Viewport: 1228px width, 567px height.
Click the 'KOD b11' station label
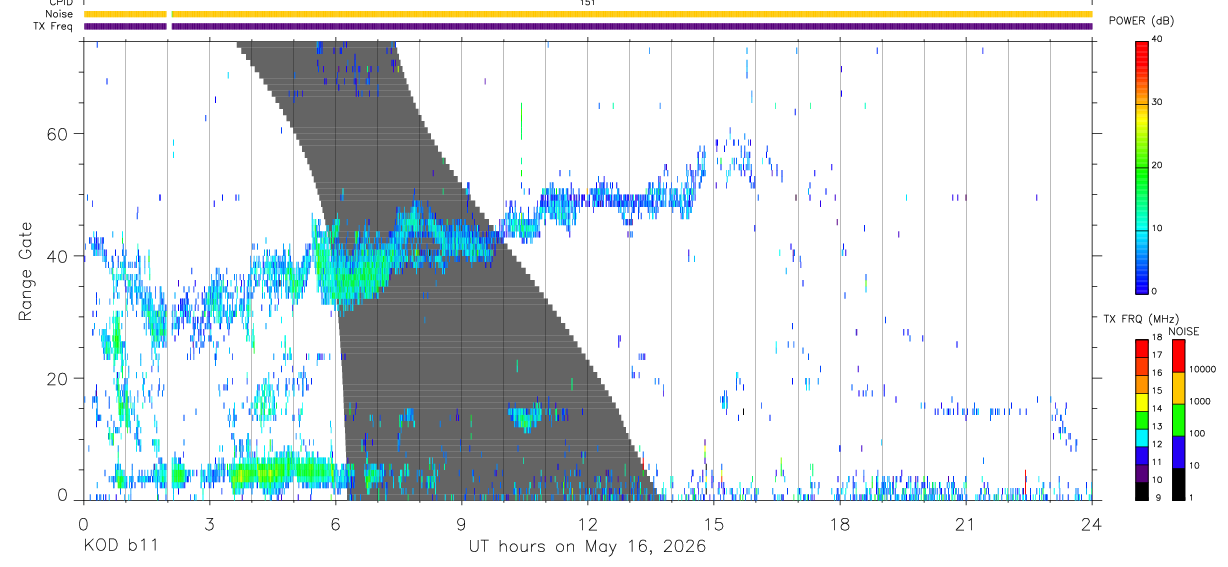click(119, 547)
